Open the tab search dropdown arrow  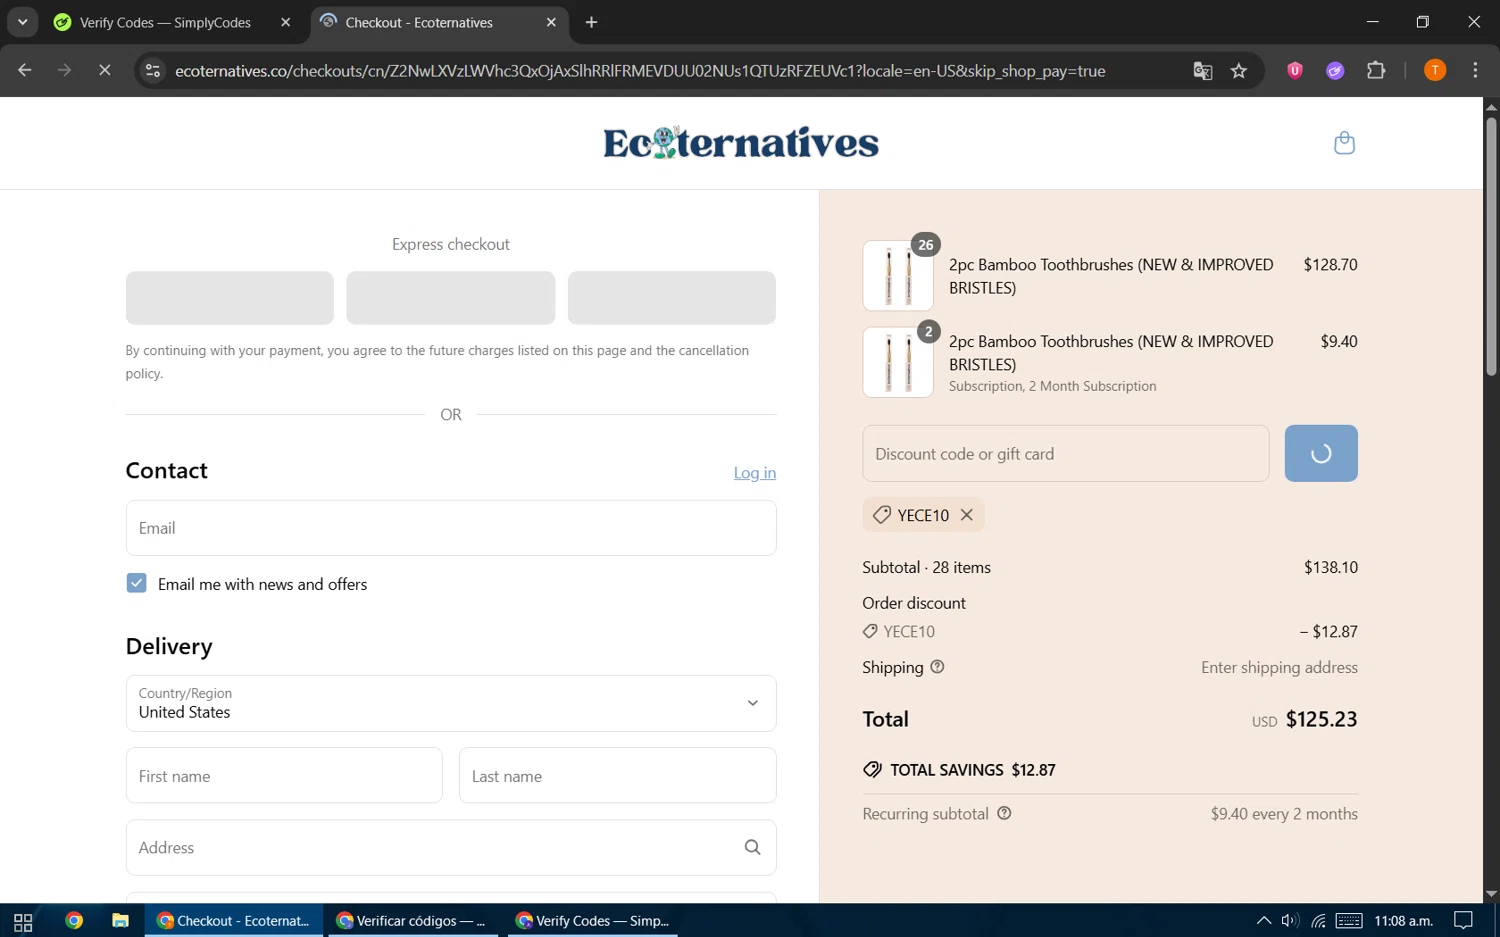pyautogui.click(x=22, y=22)
